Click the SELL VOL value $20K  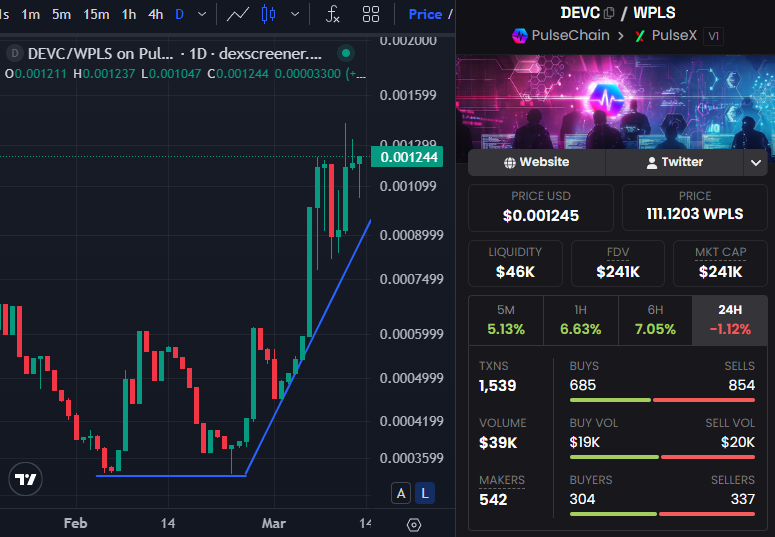(737, 442)
